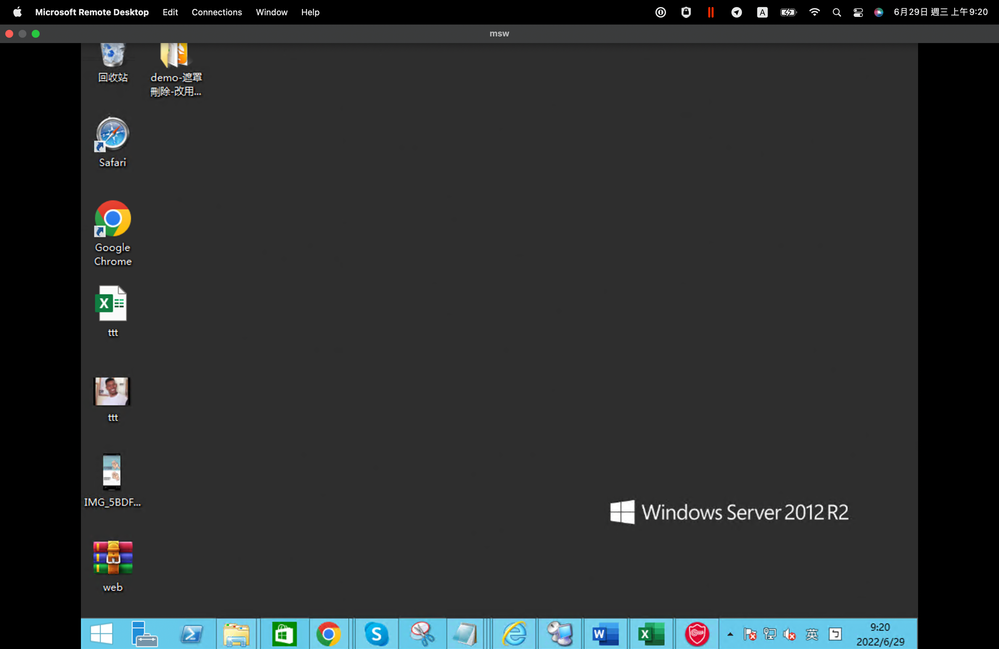Select the IMG_5BDF image file
The height and width of the screenshot is (649, 999).
click(113, 481)
